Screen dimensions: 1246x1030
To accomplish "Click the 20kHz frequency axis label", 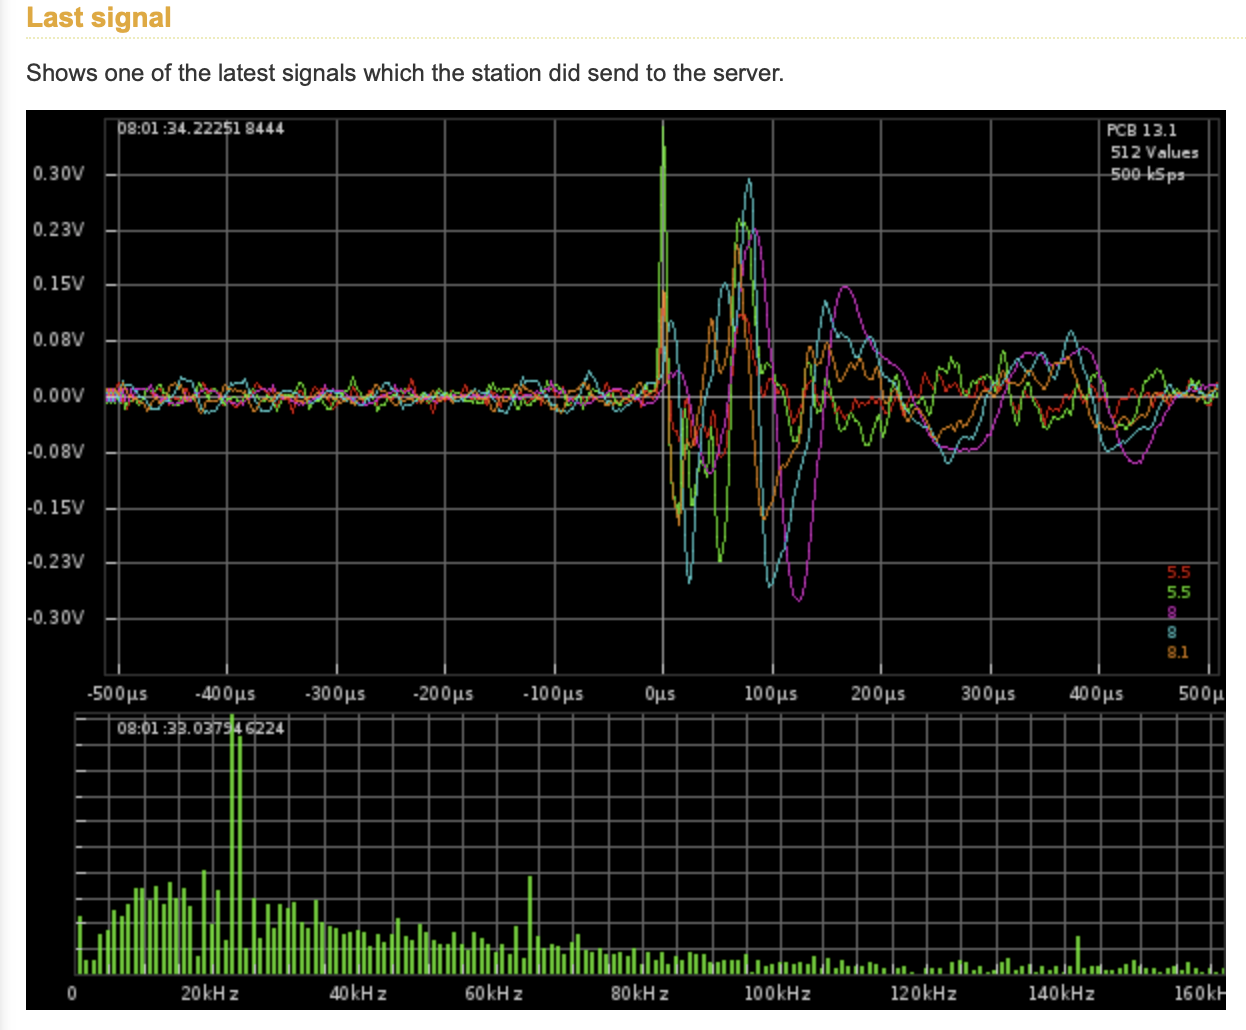I will 209,994.
